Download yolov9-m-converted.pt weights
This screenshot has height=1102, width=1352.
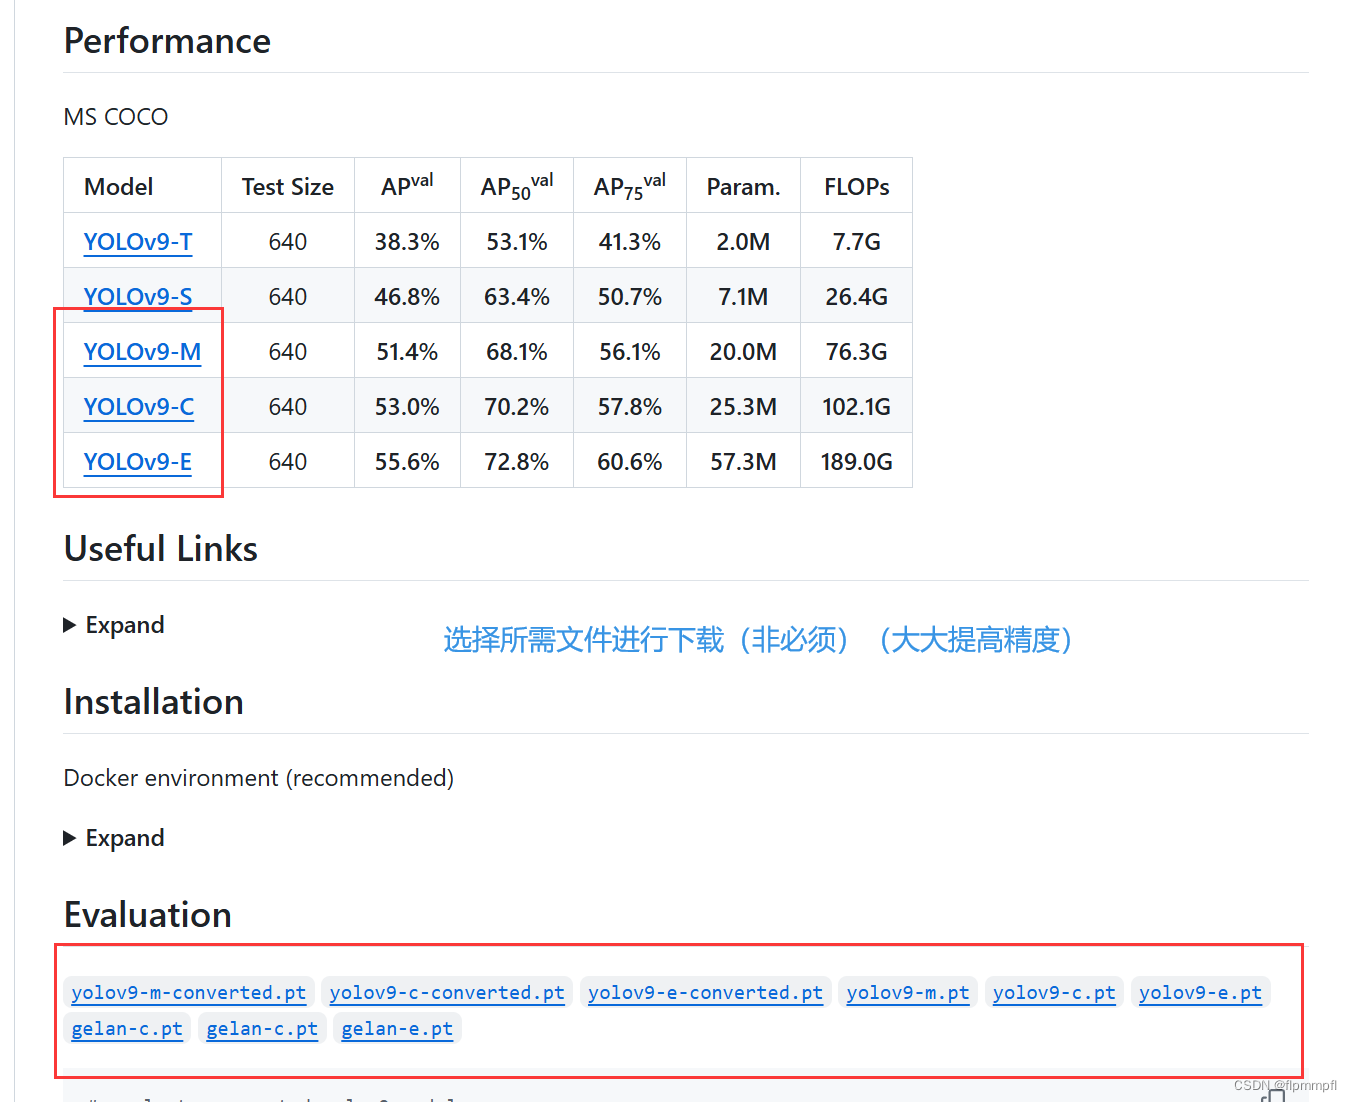coord(189,993)
